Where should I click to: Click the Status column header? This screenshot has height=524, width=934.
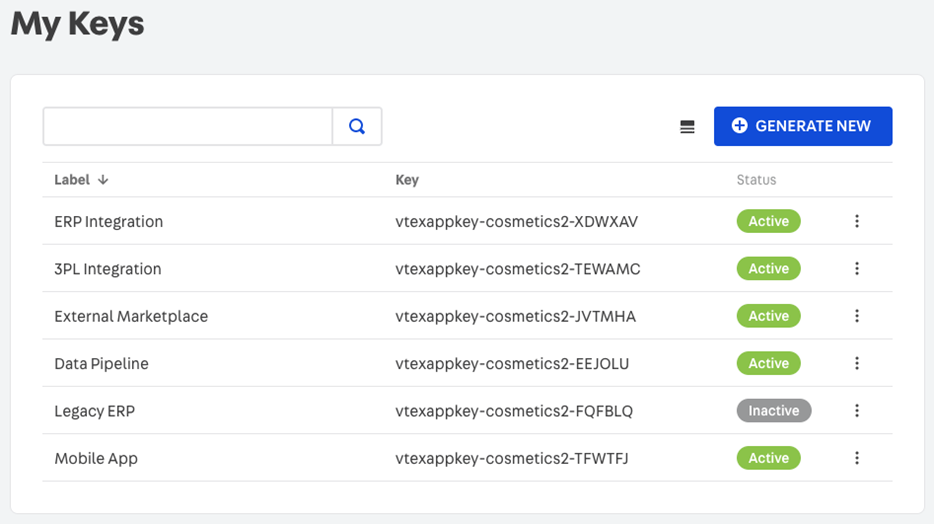pos(756,180)
